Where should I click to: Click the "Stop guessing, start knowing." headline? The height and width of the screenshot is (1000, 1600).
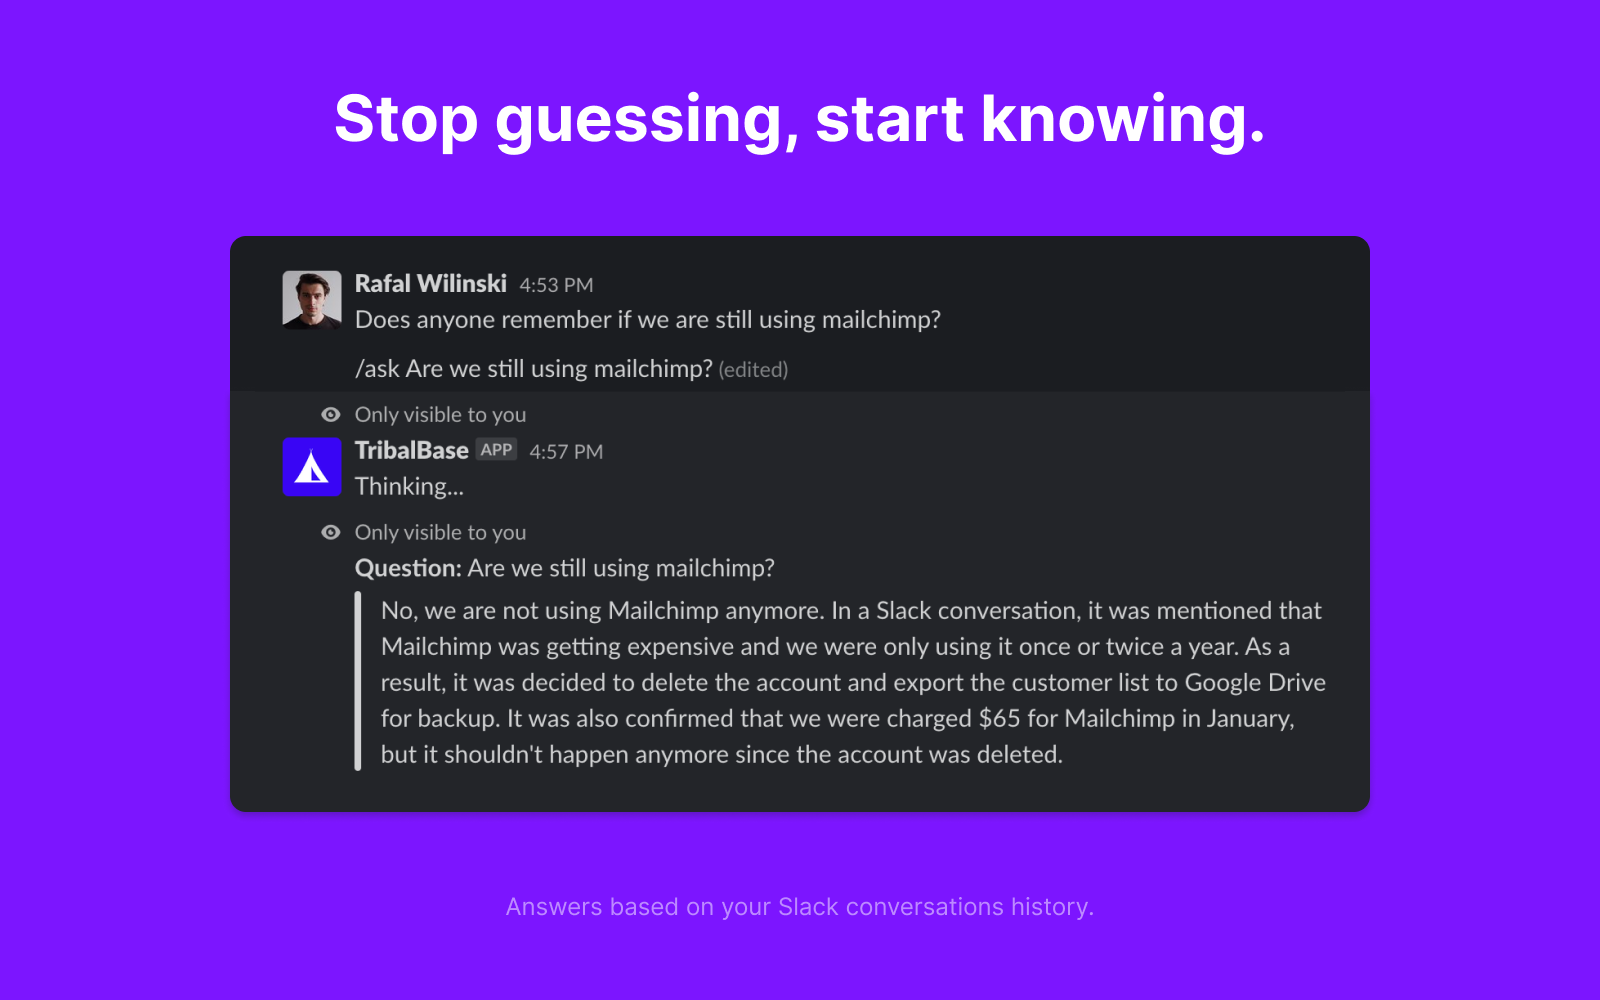coord(800,119)
